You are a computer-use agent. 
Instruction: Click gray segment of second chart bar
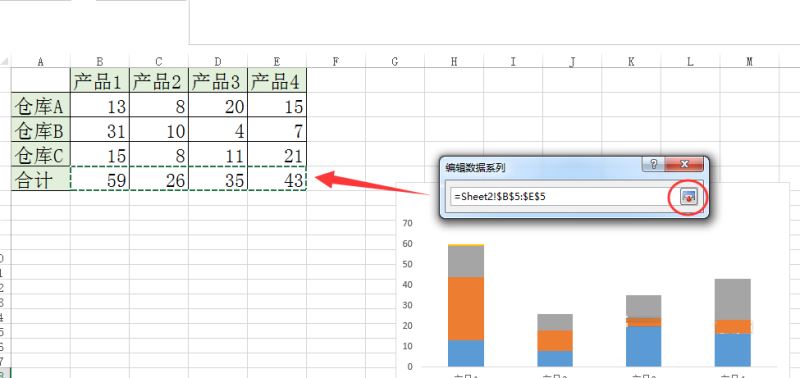click(x=555, y=322)
